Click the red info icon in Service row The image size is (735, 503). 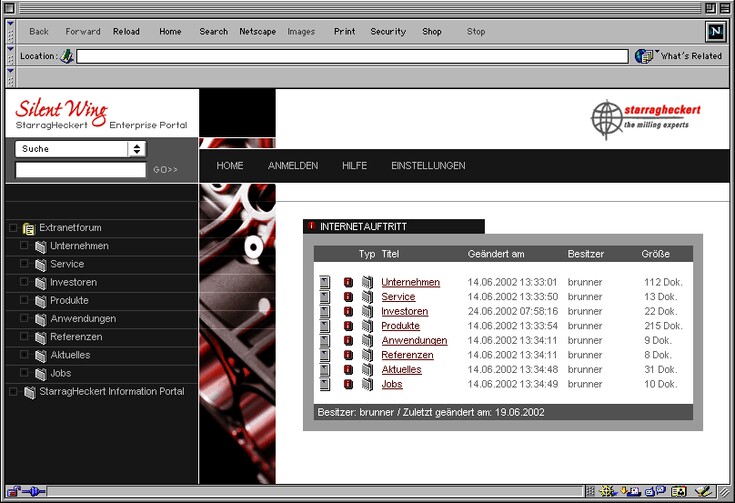pyautogui.click(x=348, y=297)
